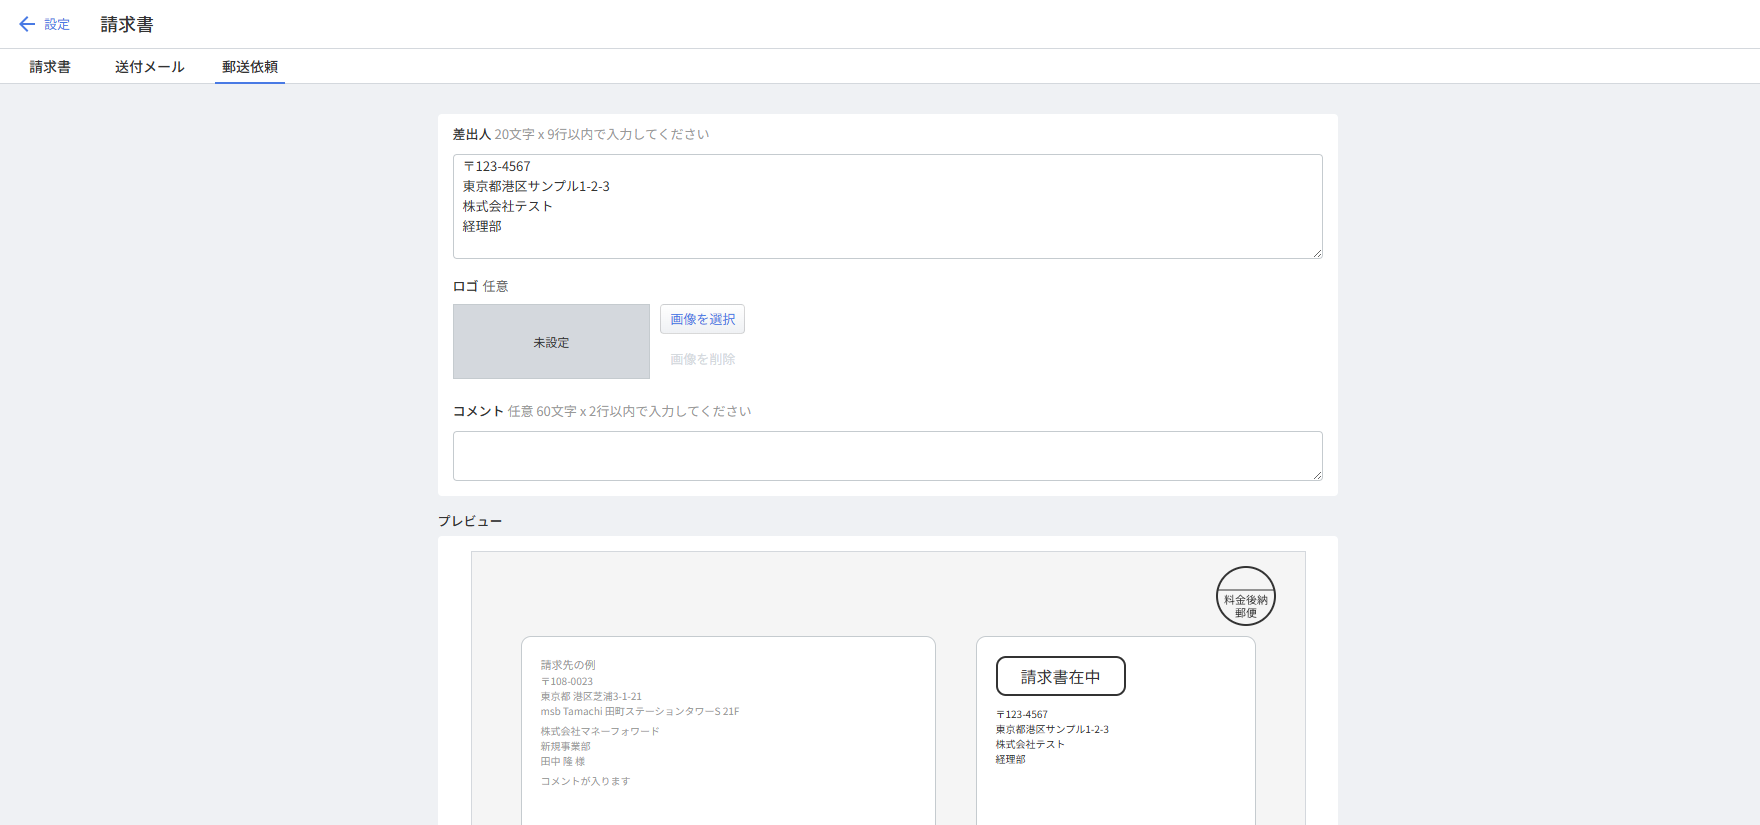This screenshot has width=1760, height=825.
Task: Click the back arrow icon
Action: pyautogui.click(x=27, y=24)
